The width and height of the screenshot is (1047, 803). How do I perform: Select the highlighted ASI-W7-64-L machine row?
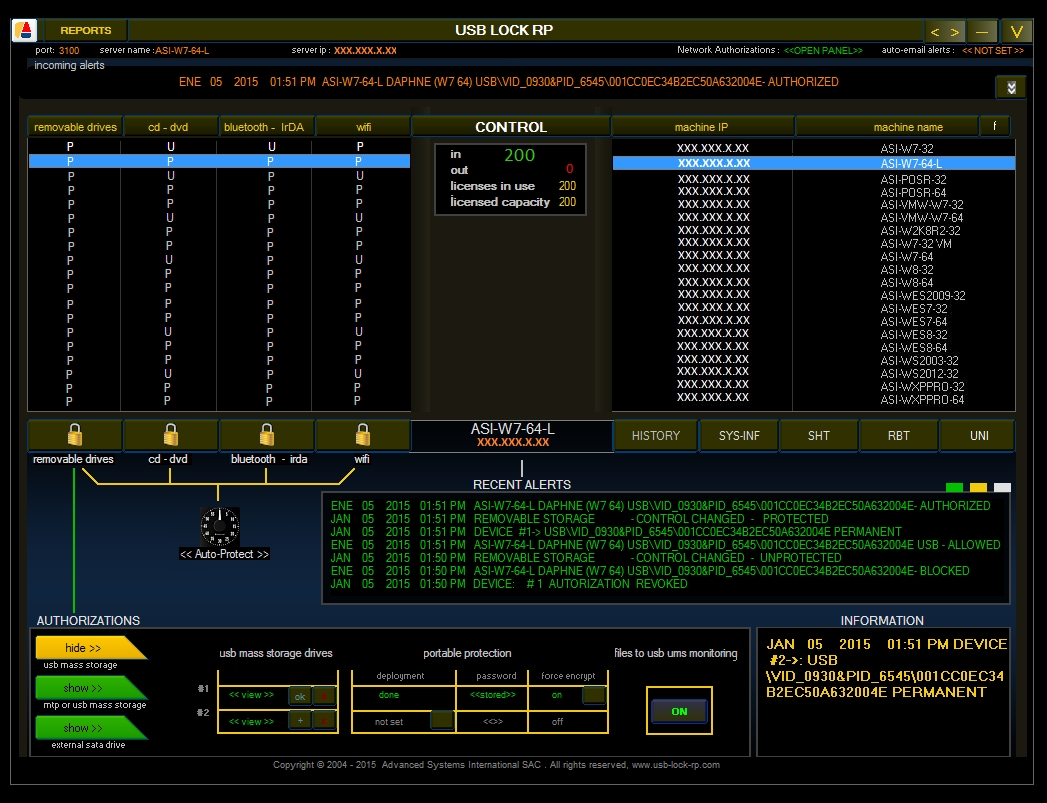point(813,164)
